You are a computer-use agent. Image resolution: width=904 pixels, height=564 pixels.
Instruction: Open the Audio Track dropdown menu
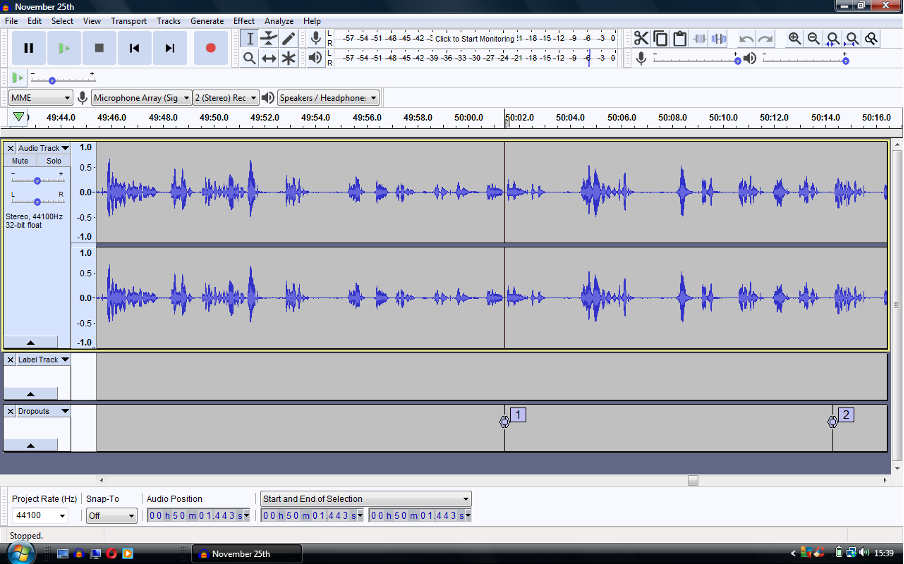click(x=43, y=148)
